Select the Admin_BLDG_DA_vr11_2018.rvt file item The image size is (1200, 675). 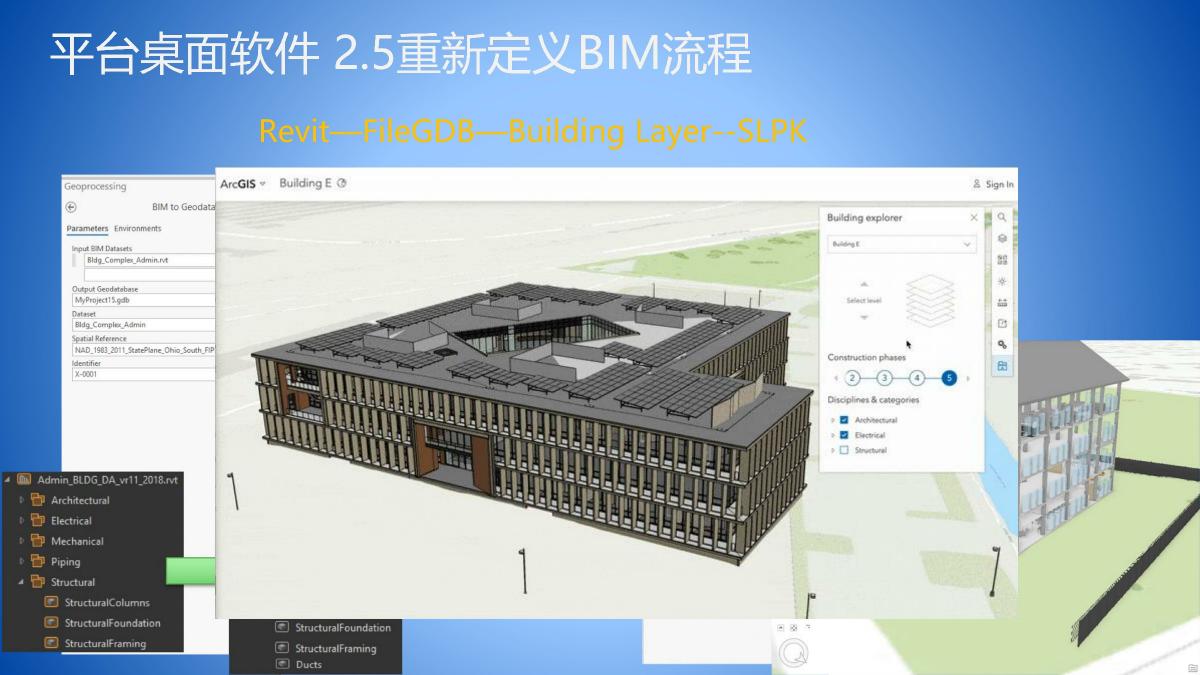(x=107, y=479)
